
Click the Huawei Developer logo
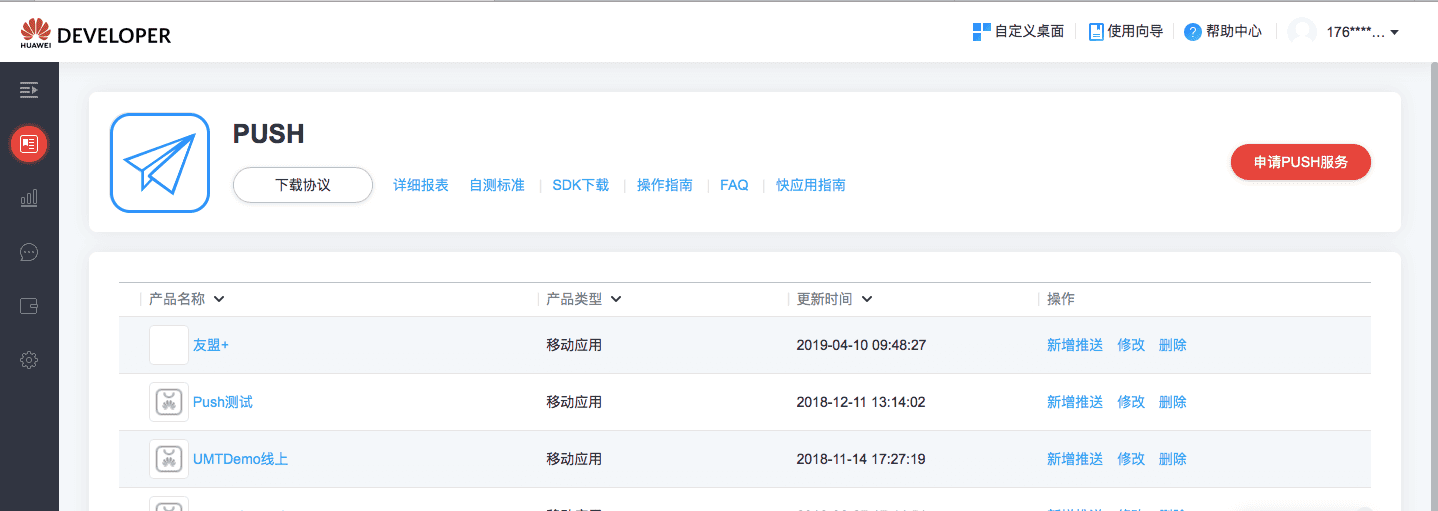click(x=96, y=33)
